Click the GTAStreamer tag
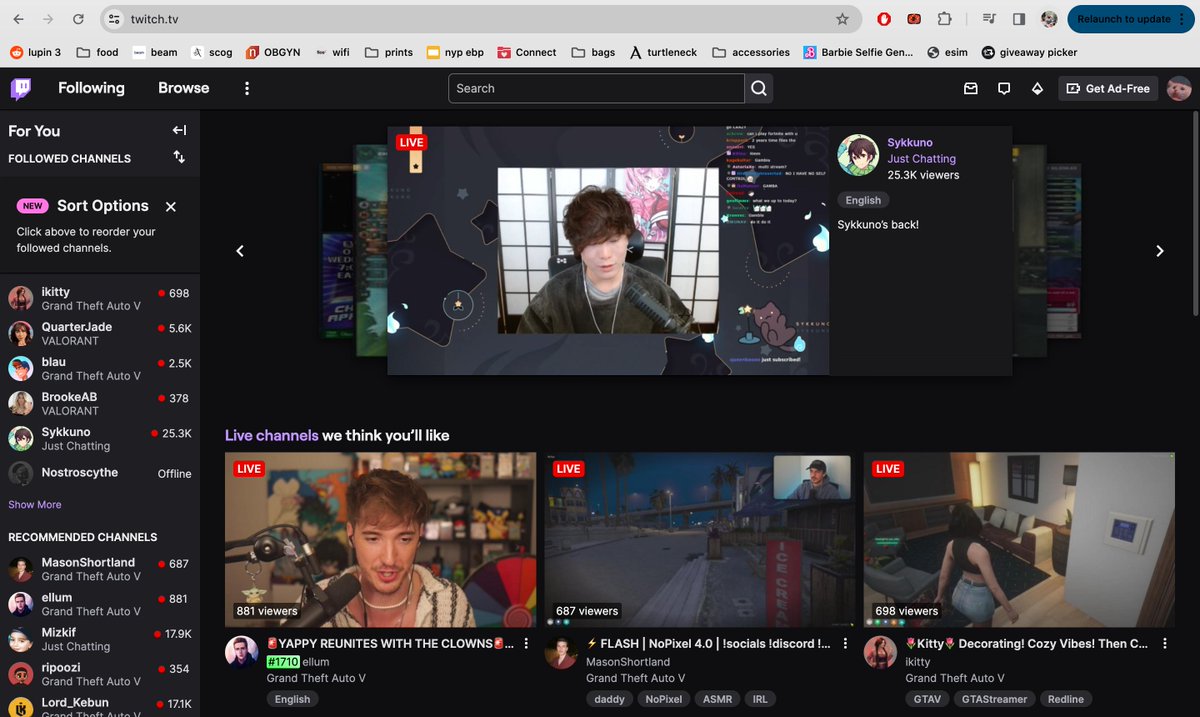The height and width of the screenshot is (717, 1200). pyautogui.click(x=994, y=700)
